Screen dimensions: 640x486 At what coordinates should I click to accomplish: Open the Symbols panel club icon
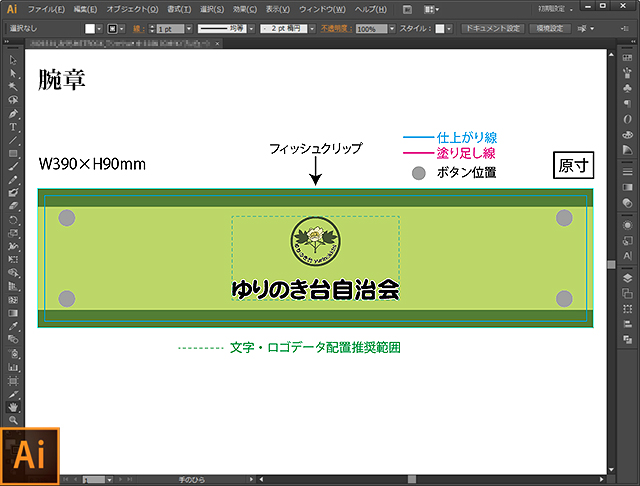pos(627,88)
